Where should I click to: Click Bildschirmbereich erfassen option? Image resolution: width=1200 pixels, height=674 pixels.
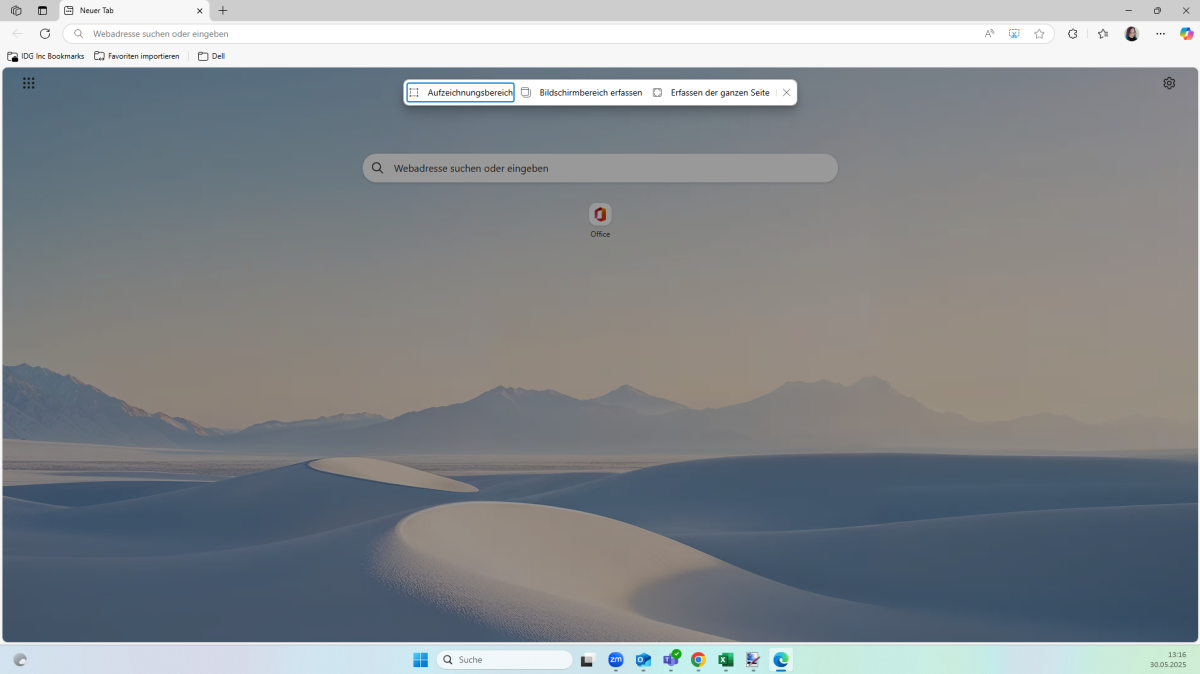(x=582, y=92)
